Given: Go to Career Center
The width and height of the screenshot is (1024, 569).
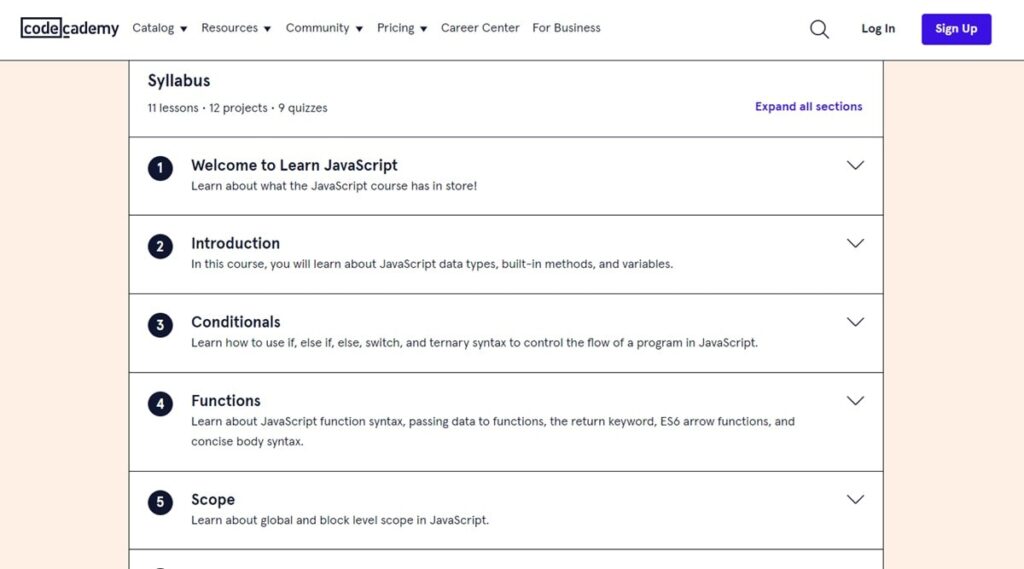Looking at the screenshot, I should pos(480,28).
